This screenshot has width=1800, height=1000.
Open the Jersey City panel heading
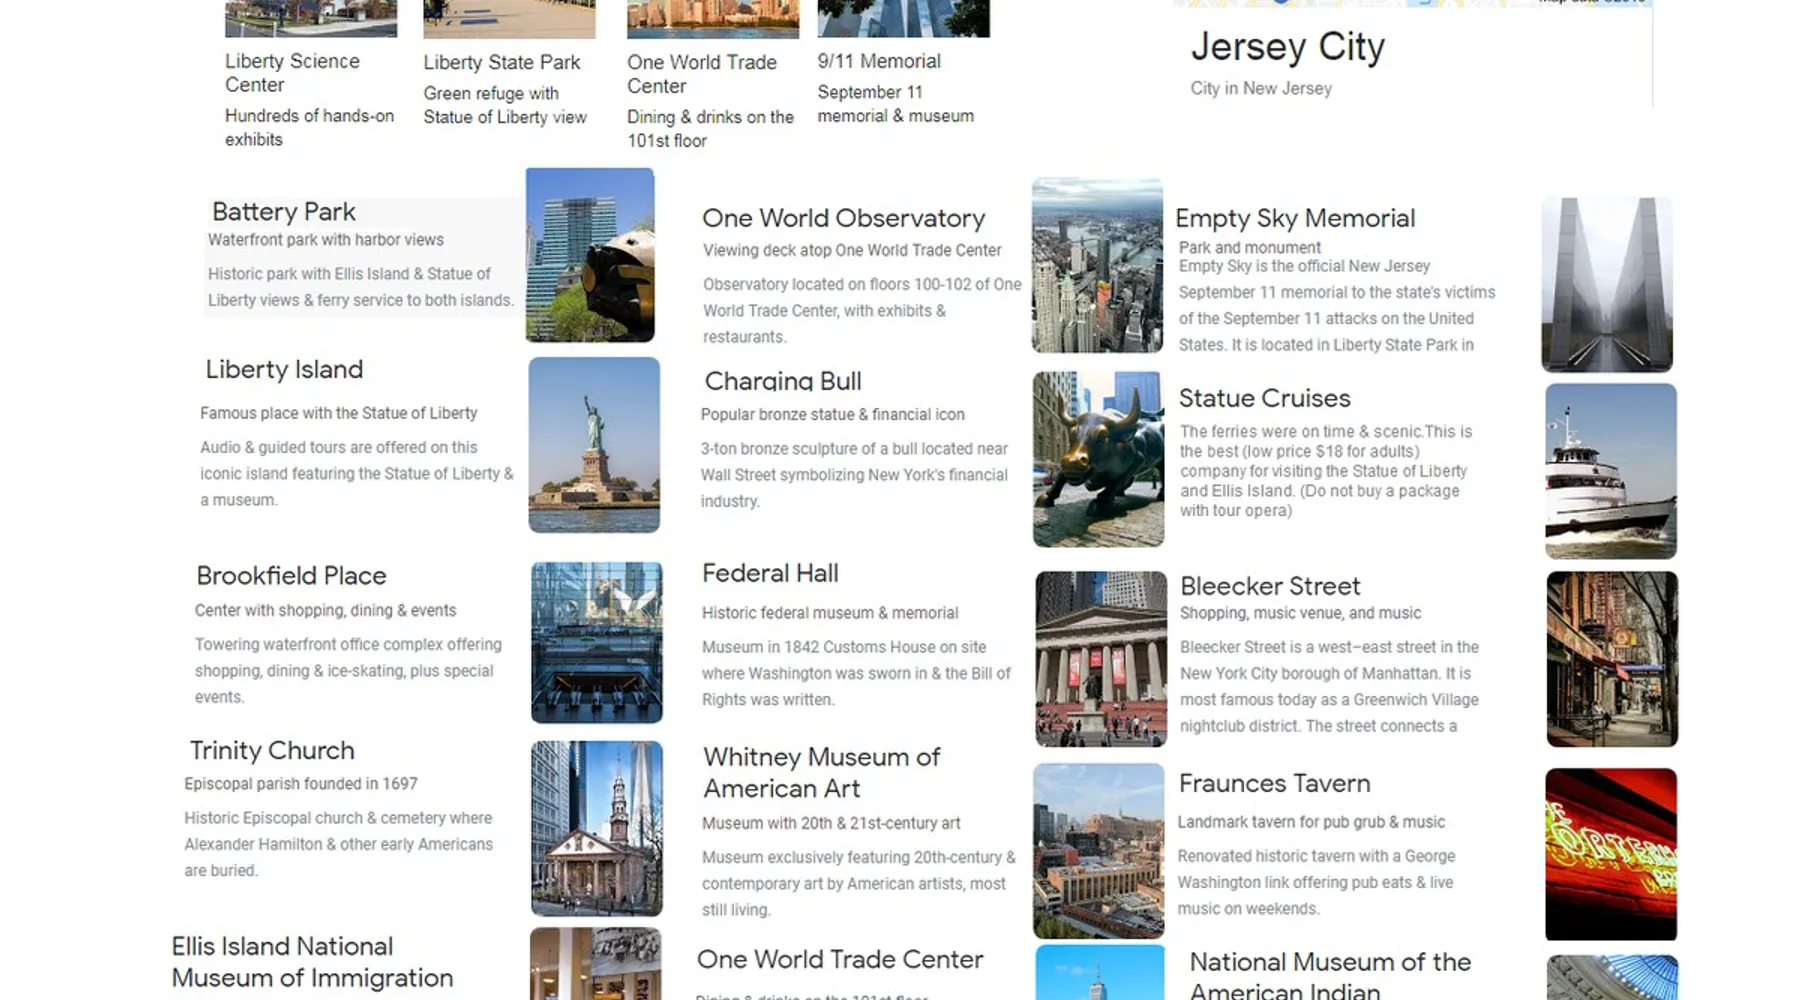1287,47
